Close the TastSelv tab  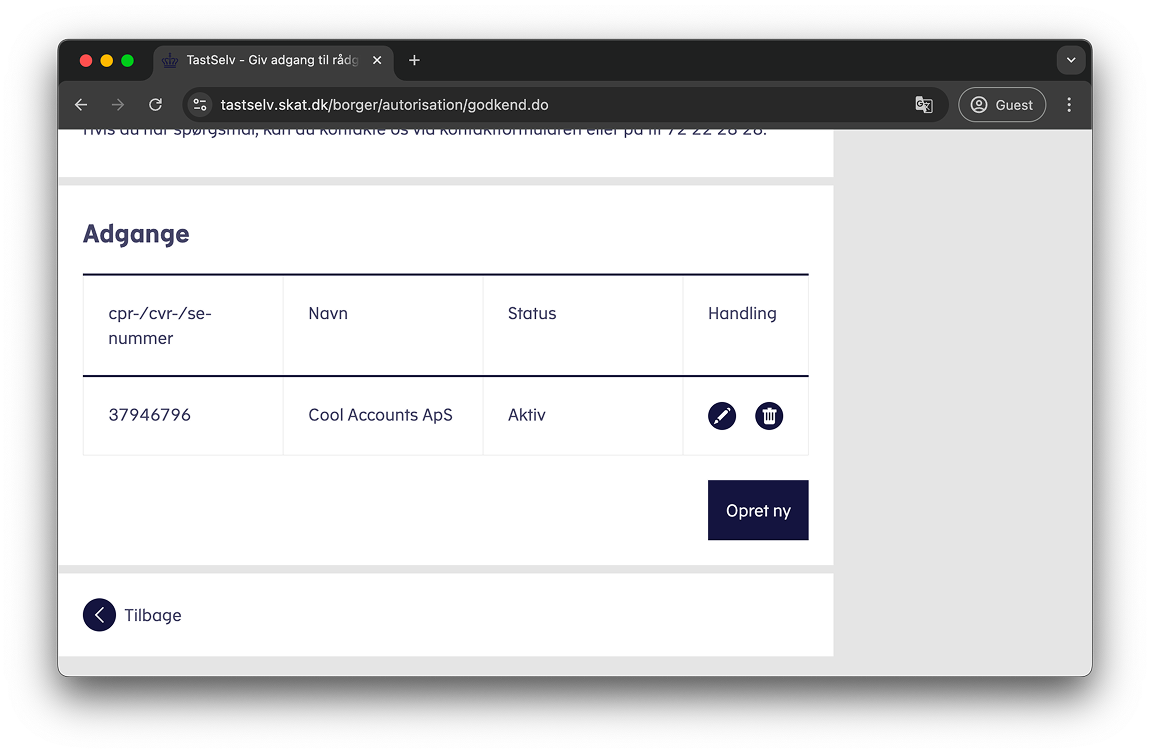click(x=377, y=61)
